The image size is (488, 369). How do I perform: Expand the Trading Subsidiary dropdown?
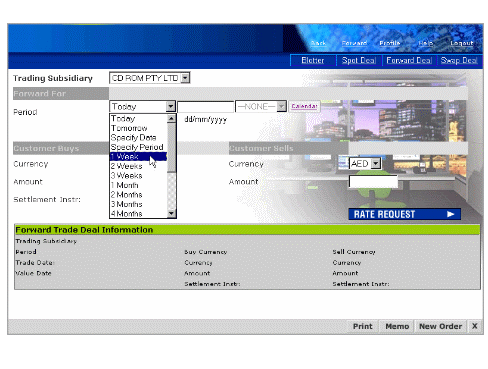[185, 78]
